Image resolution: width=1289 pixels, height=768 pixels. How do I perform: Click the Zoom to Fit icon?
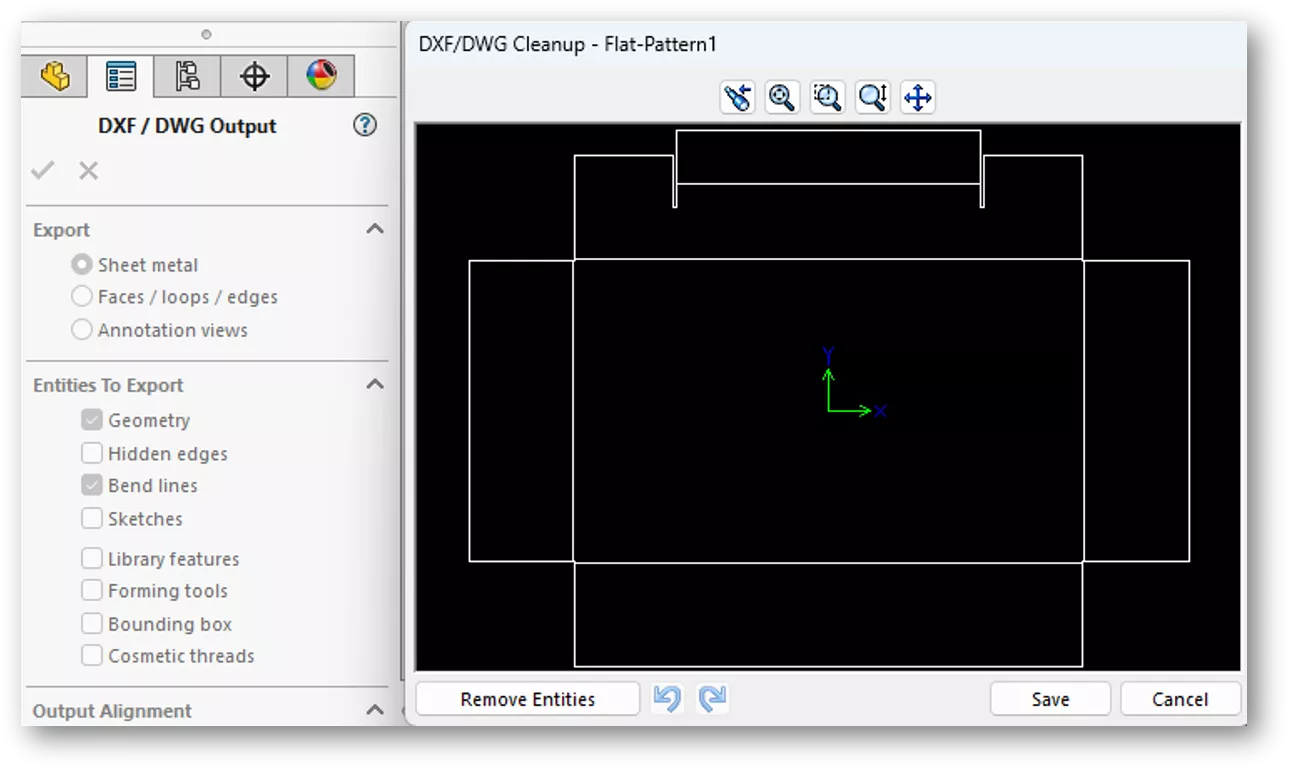tap(782, 97)
